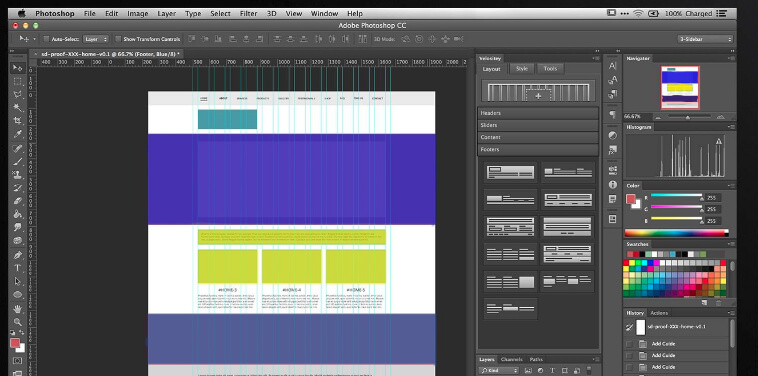Select the Brush tool
This screenshot has height=376, width=758.
pos(17,161)
